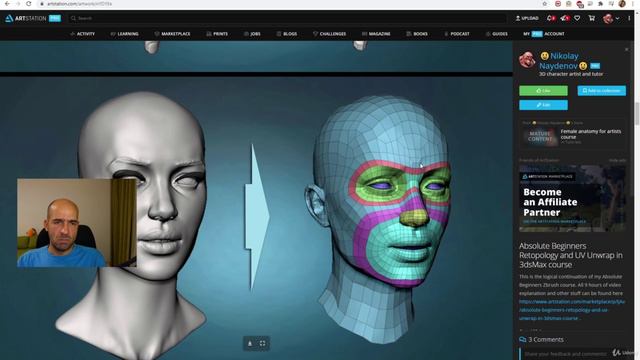Click the Hide ads link
Screen dimensions: 640x360
pos(618,160)
